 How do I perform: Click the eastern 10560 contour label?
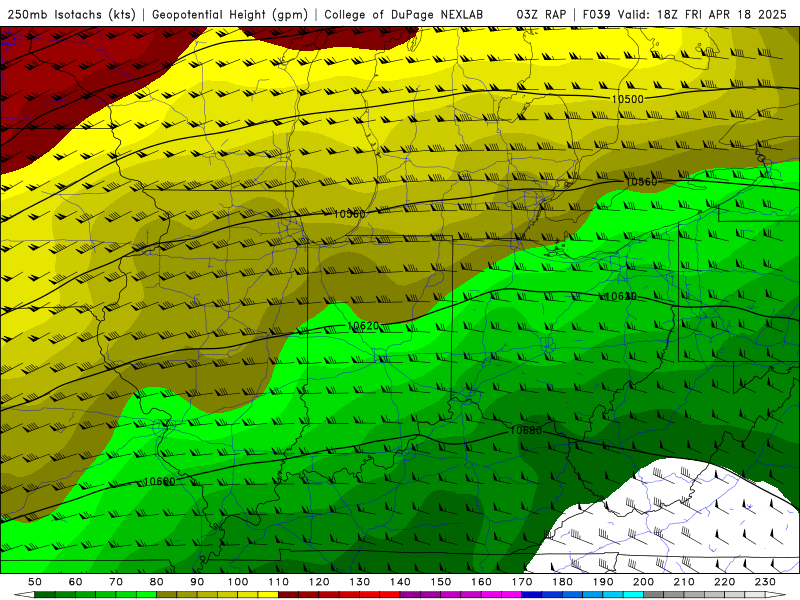(641, 182)
